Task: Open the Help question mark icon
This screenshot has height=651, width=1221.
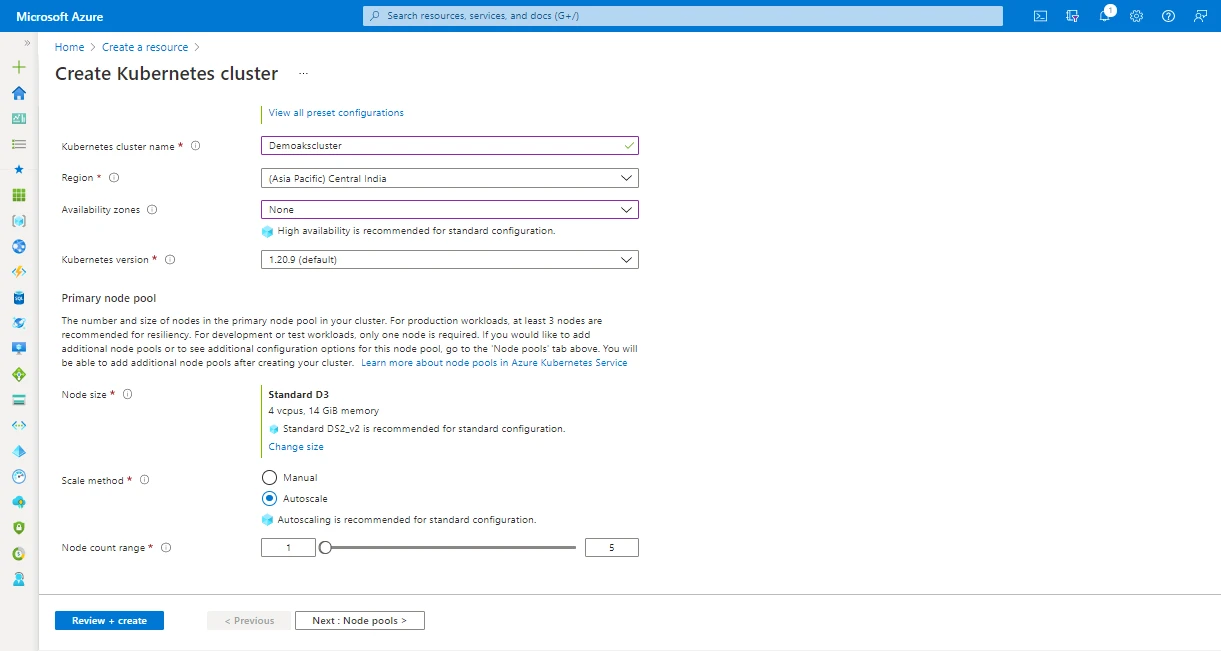Action: [1168, 16]
